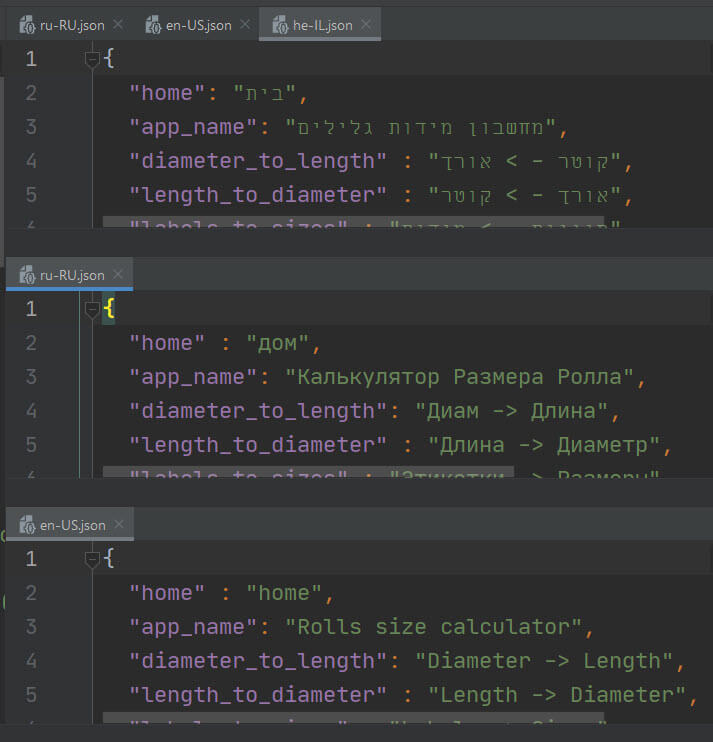Click "length_to_diameter" key in en-US.json editor

258,695
